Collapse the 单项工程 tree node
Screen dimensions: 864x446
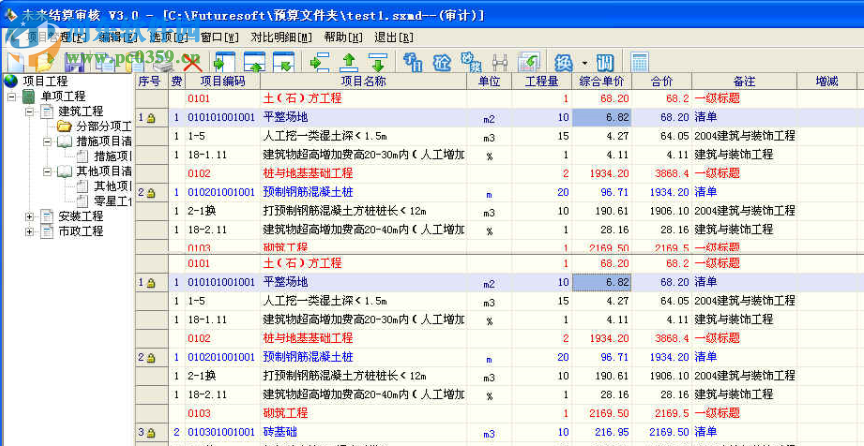[11, 96]
